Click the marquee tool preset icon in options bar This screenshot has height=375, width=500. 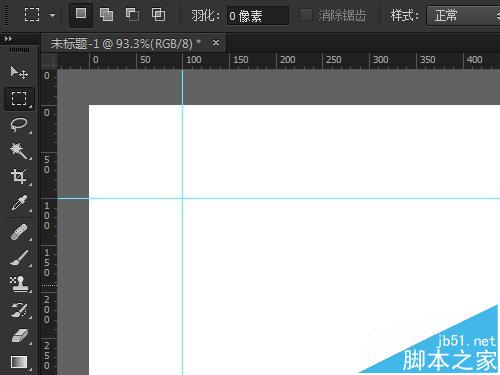pyautogui.click(x=32, y=15)
